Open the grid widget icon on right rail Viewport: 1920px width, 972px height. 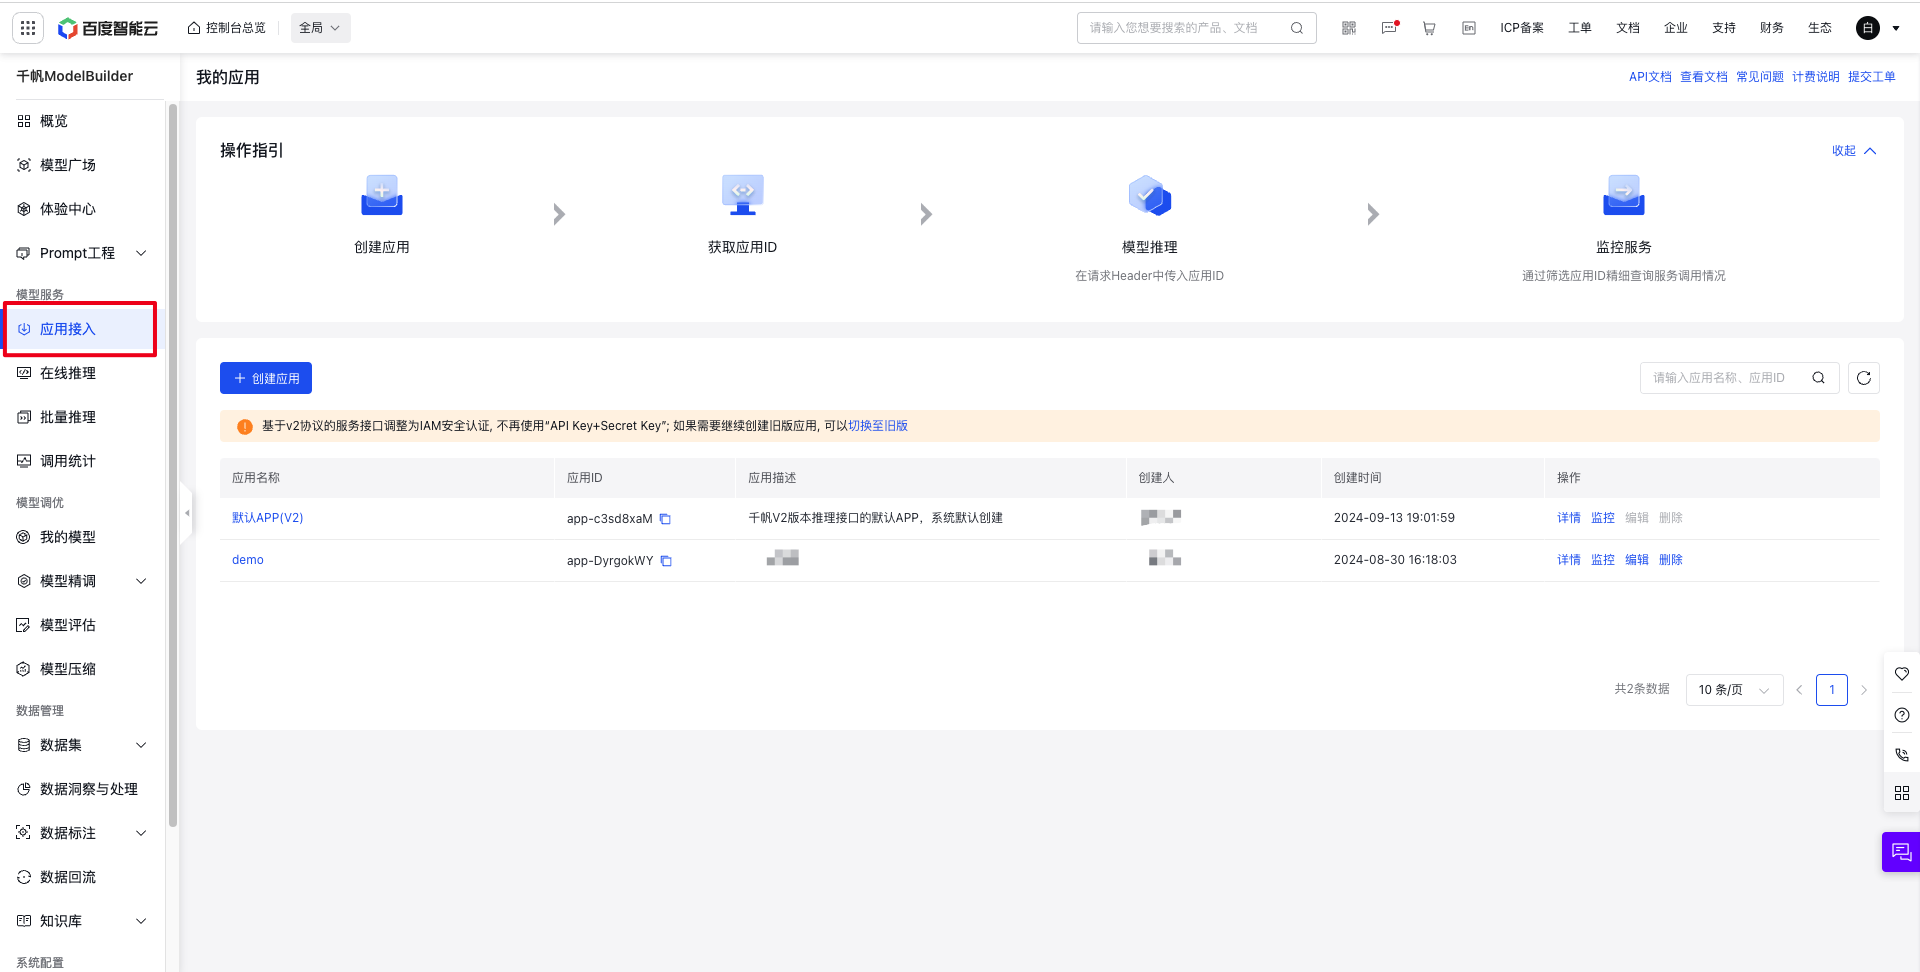1902,793
